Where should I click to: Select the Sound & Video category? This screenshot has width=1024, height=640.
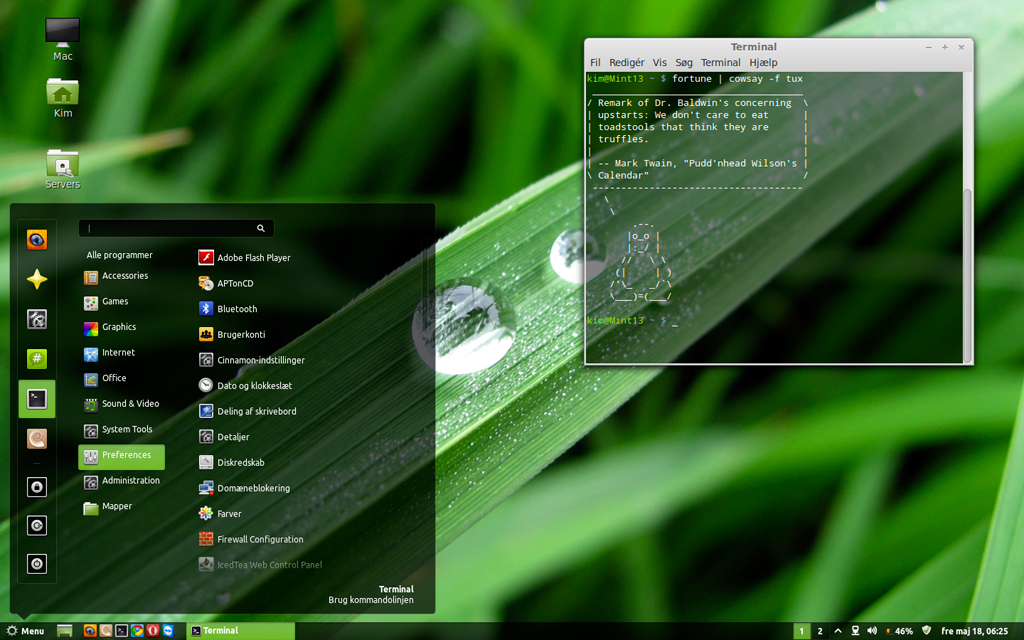[121, 403]
